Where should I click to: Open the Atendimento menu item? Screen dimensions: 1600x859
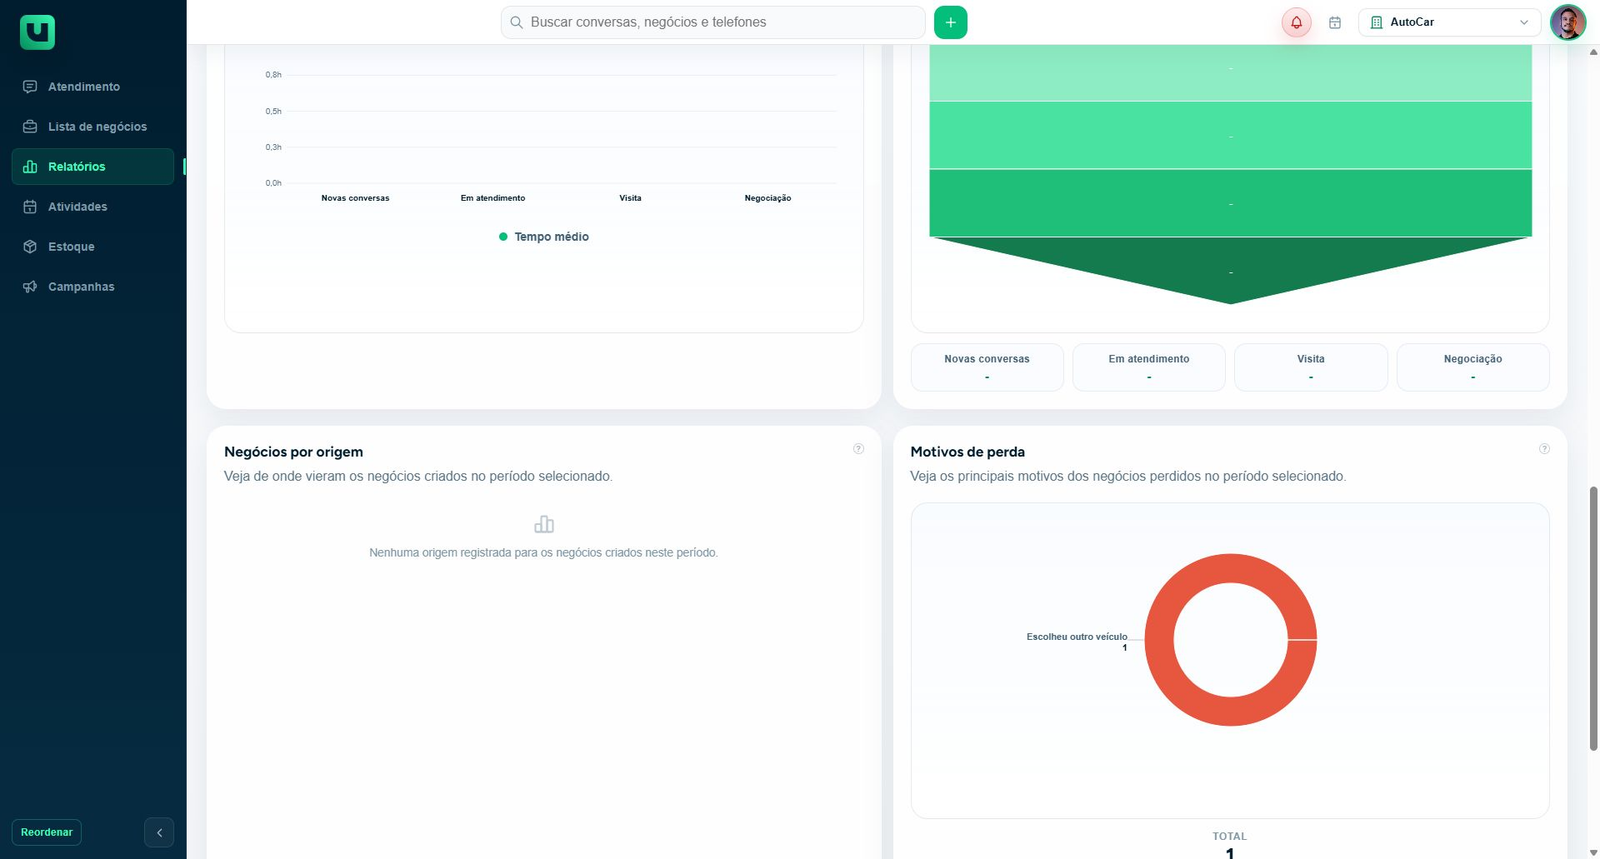click(x=93, y=87)
